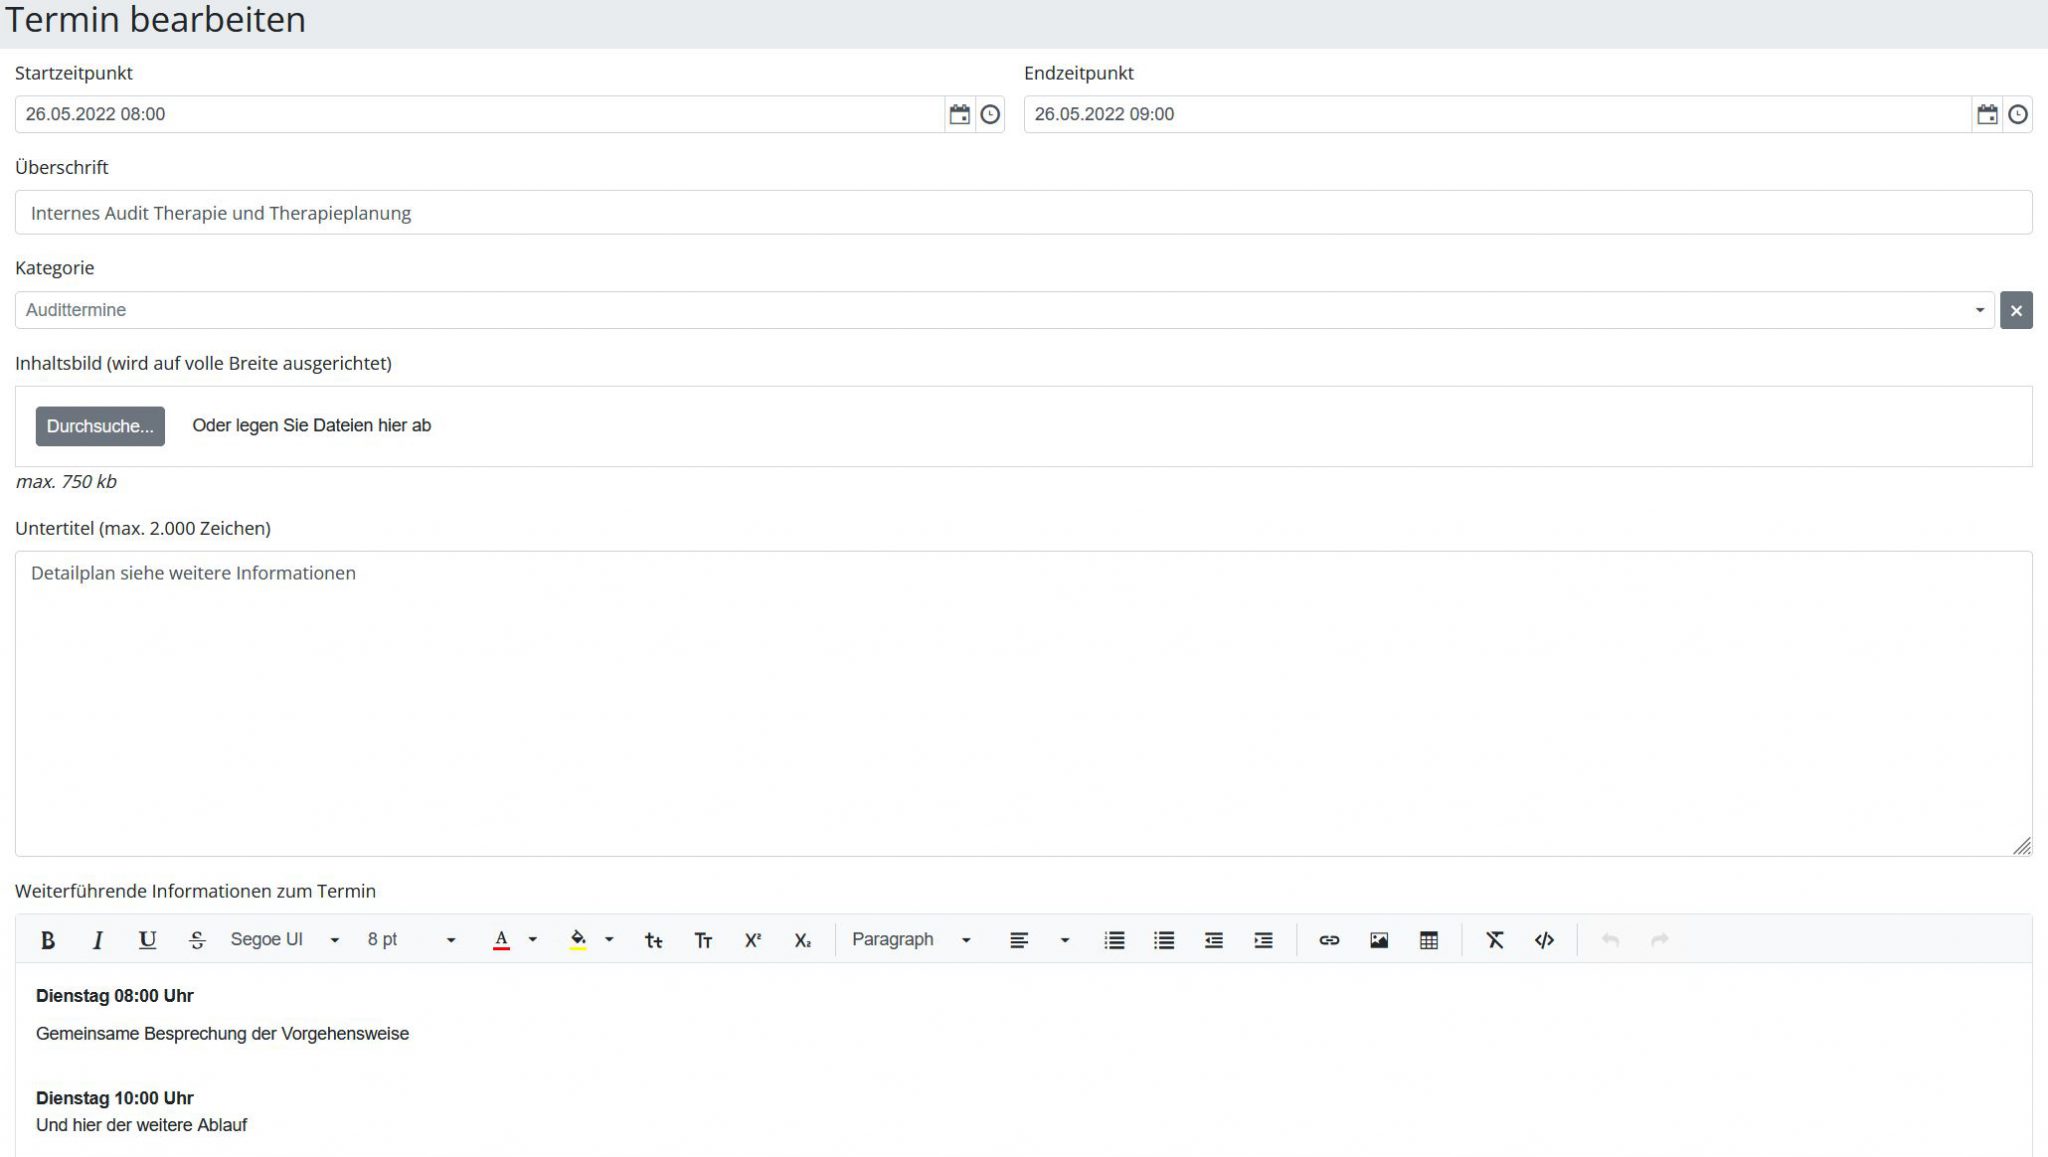Click the 'Gemeinsame Besprechung der Vorgehensweise' line
2048x1157 pixels.
click(222, 1034)
